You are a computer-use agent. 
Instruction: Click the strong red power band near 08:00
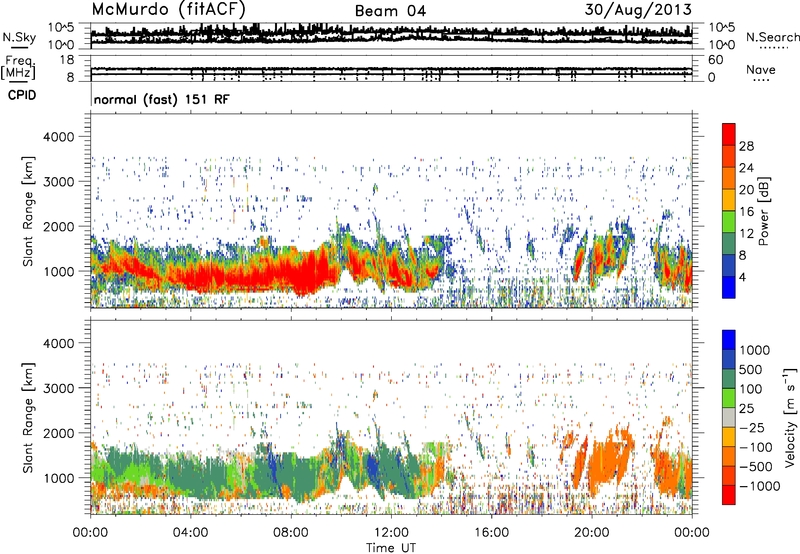(x=301, y=274)
